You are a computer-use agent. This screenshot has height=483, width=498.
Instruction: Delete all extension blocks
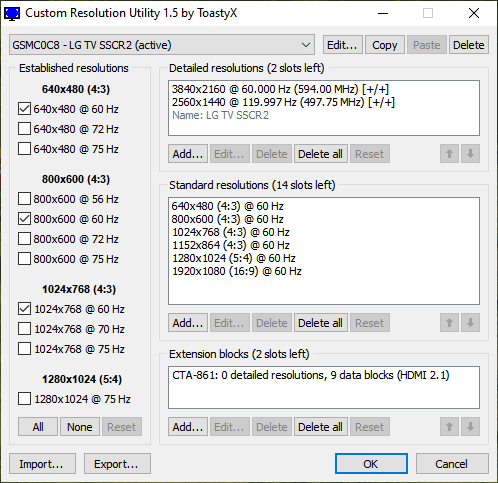pyautogui.click(x=321, y=427)
